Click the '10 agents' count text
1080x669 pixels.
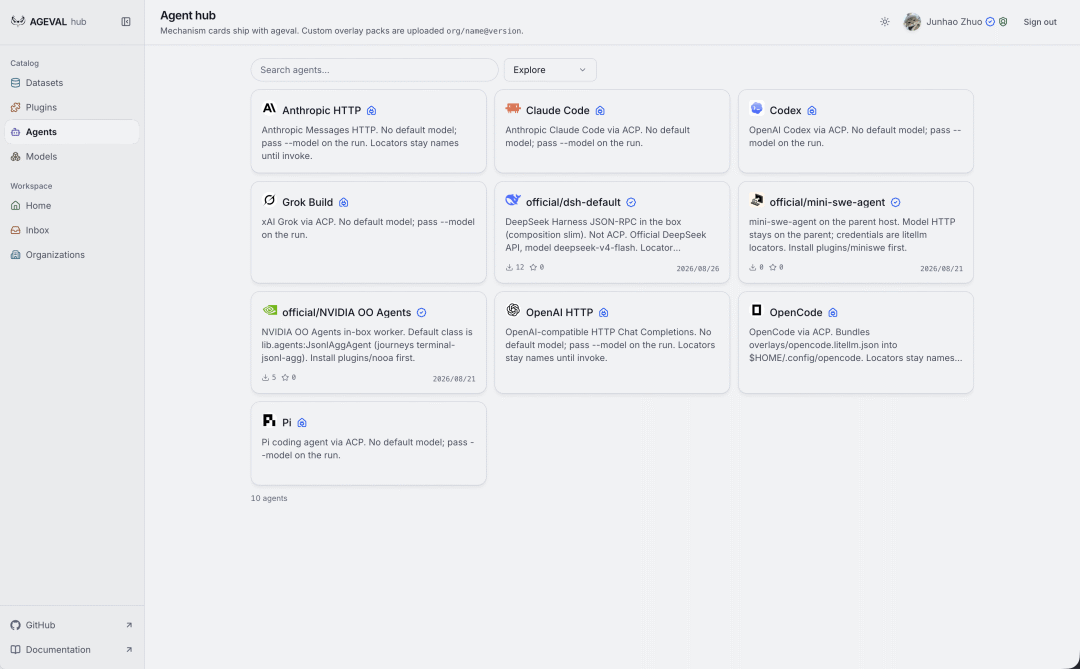click(269, 498)
